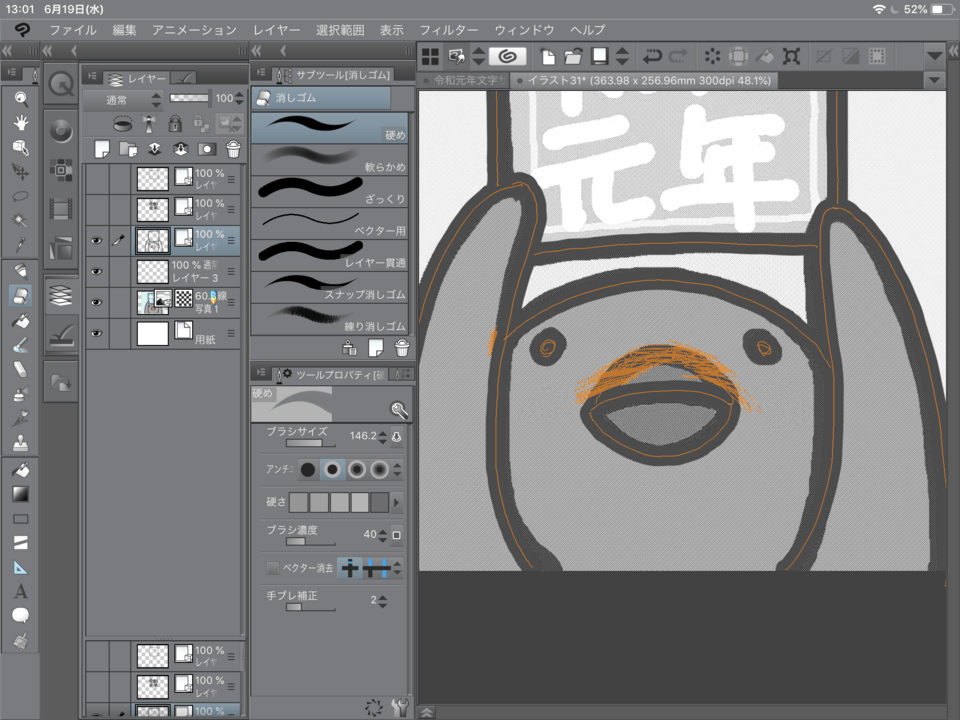Switch to the 令和元年文字 canvas tab
The width and height of the screenshot is (960, 720).
(465, 80)
